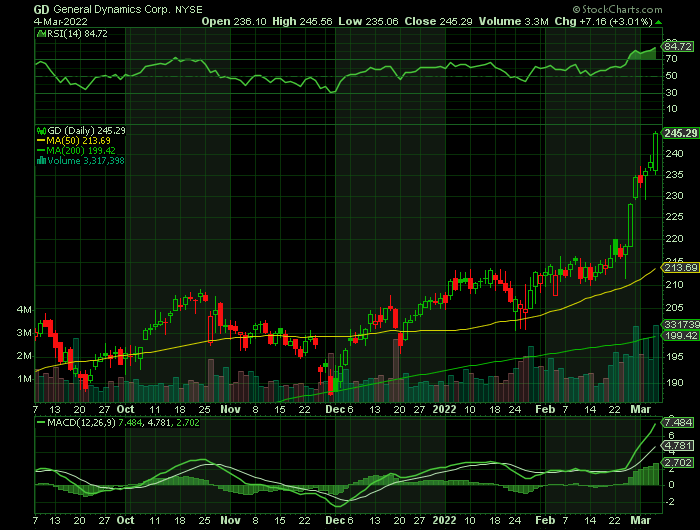Image resolution: width=700 pixels, height=530 pixels.
Task: Click the Volume 3,317,398 legend text
Action: (x=86, y=161)
